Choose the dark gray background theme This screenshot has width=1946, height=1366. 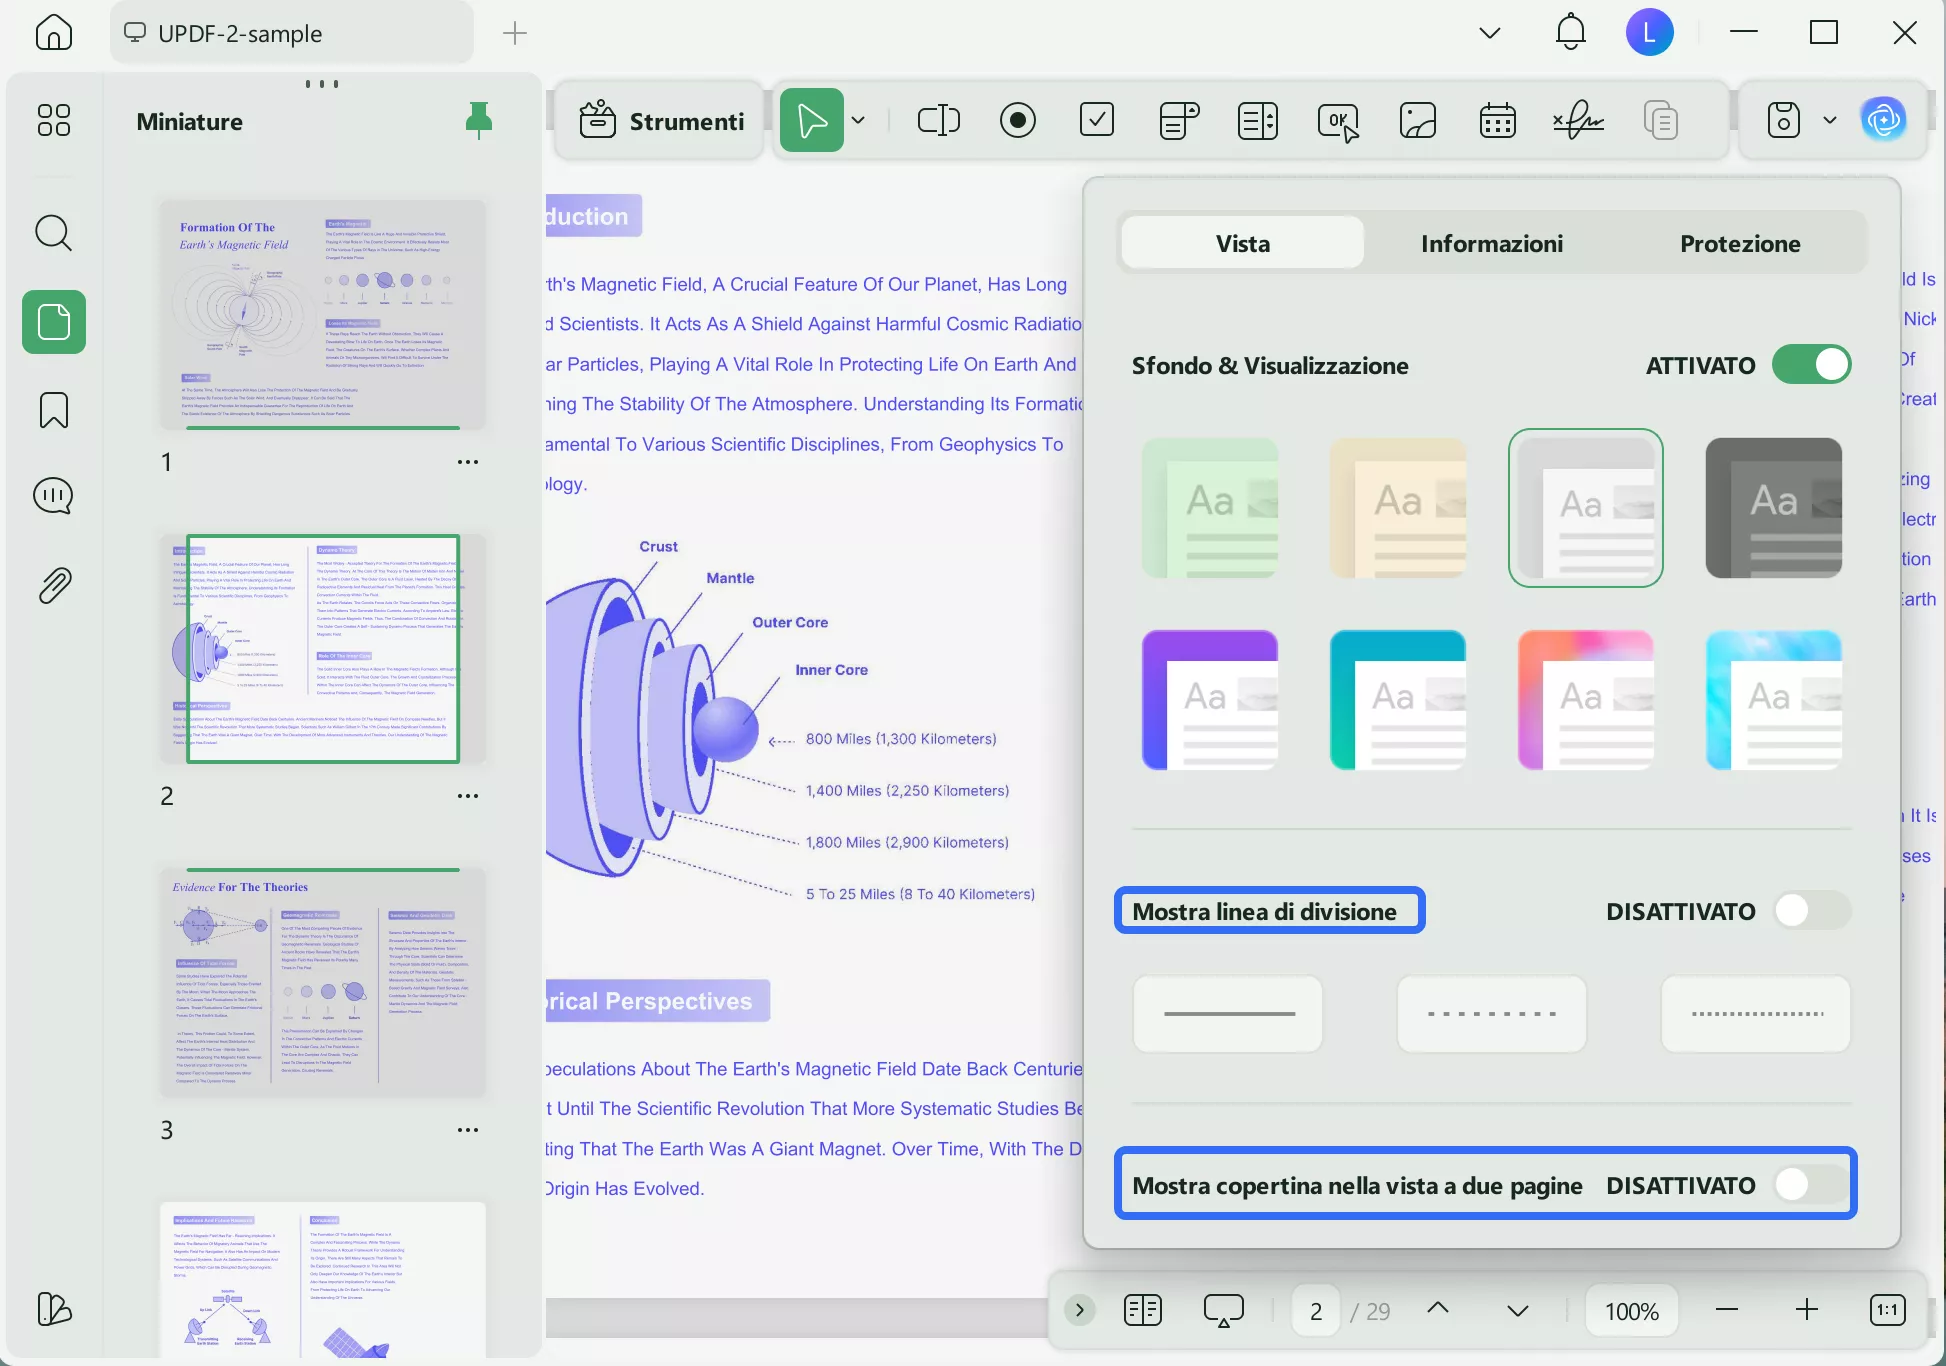(x=1773, y=508)
